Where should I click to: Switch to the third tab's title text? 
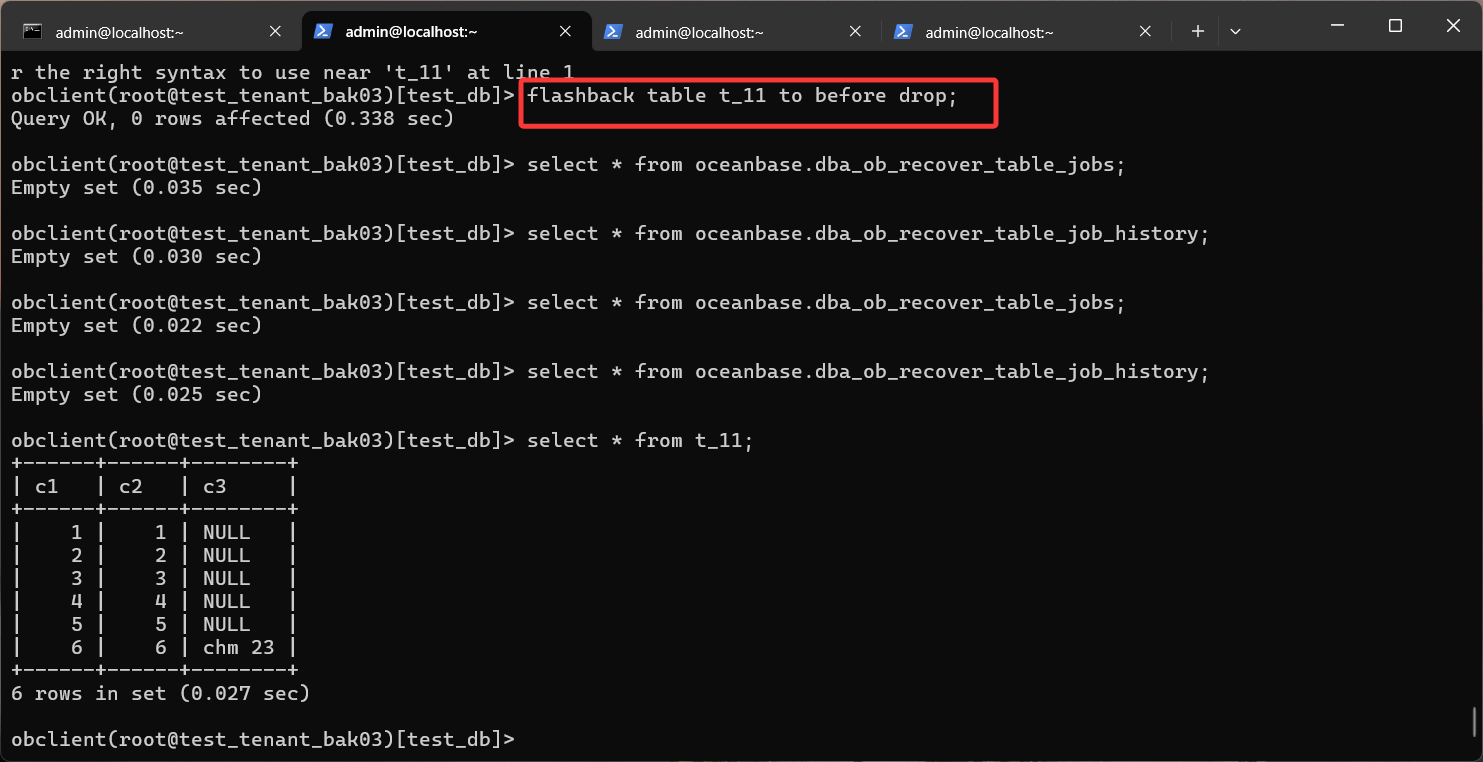699,32
